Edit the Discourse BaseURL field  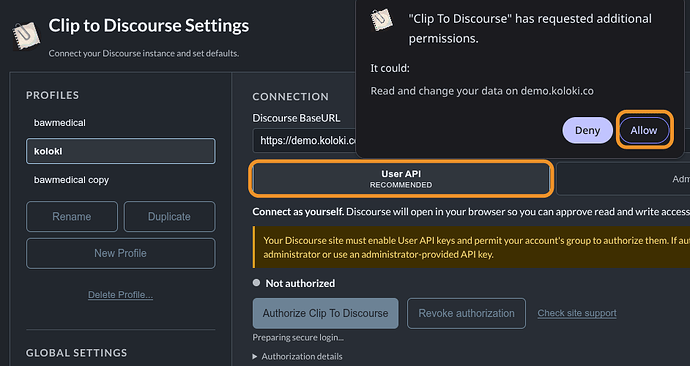(305, 141)
